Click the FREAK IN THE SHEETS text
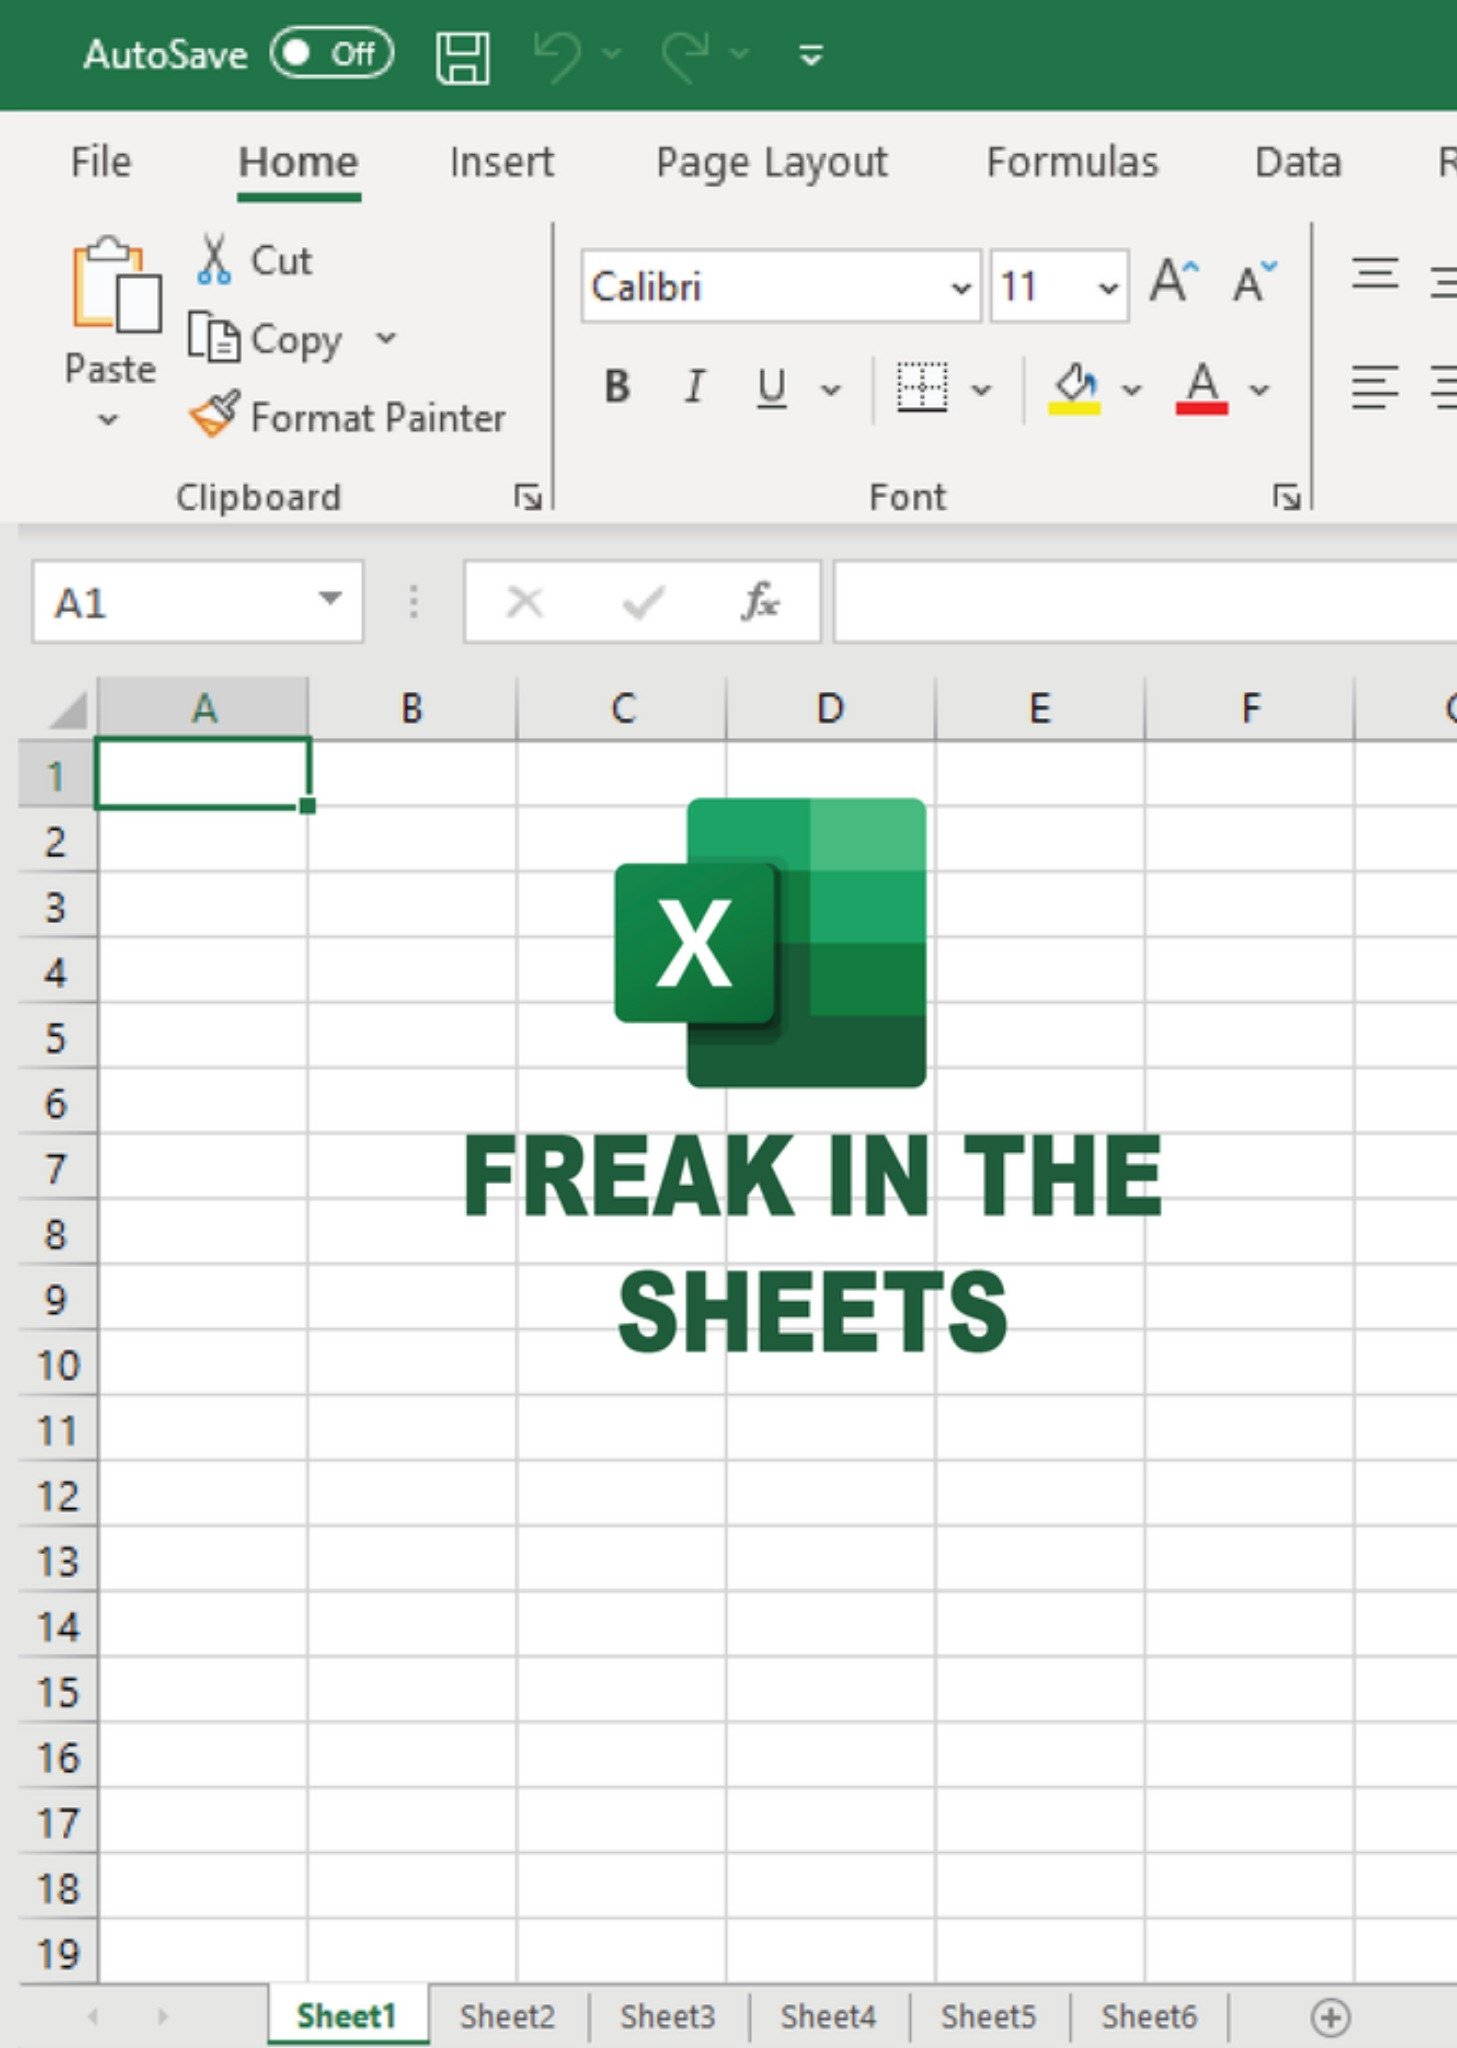1457x2048 pixels. pyautogui.click(x=813, y=1244)
